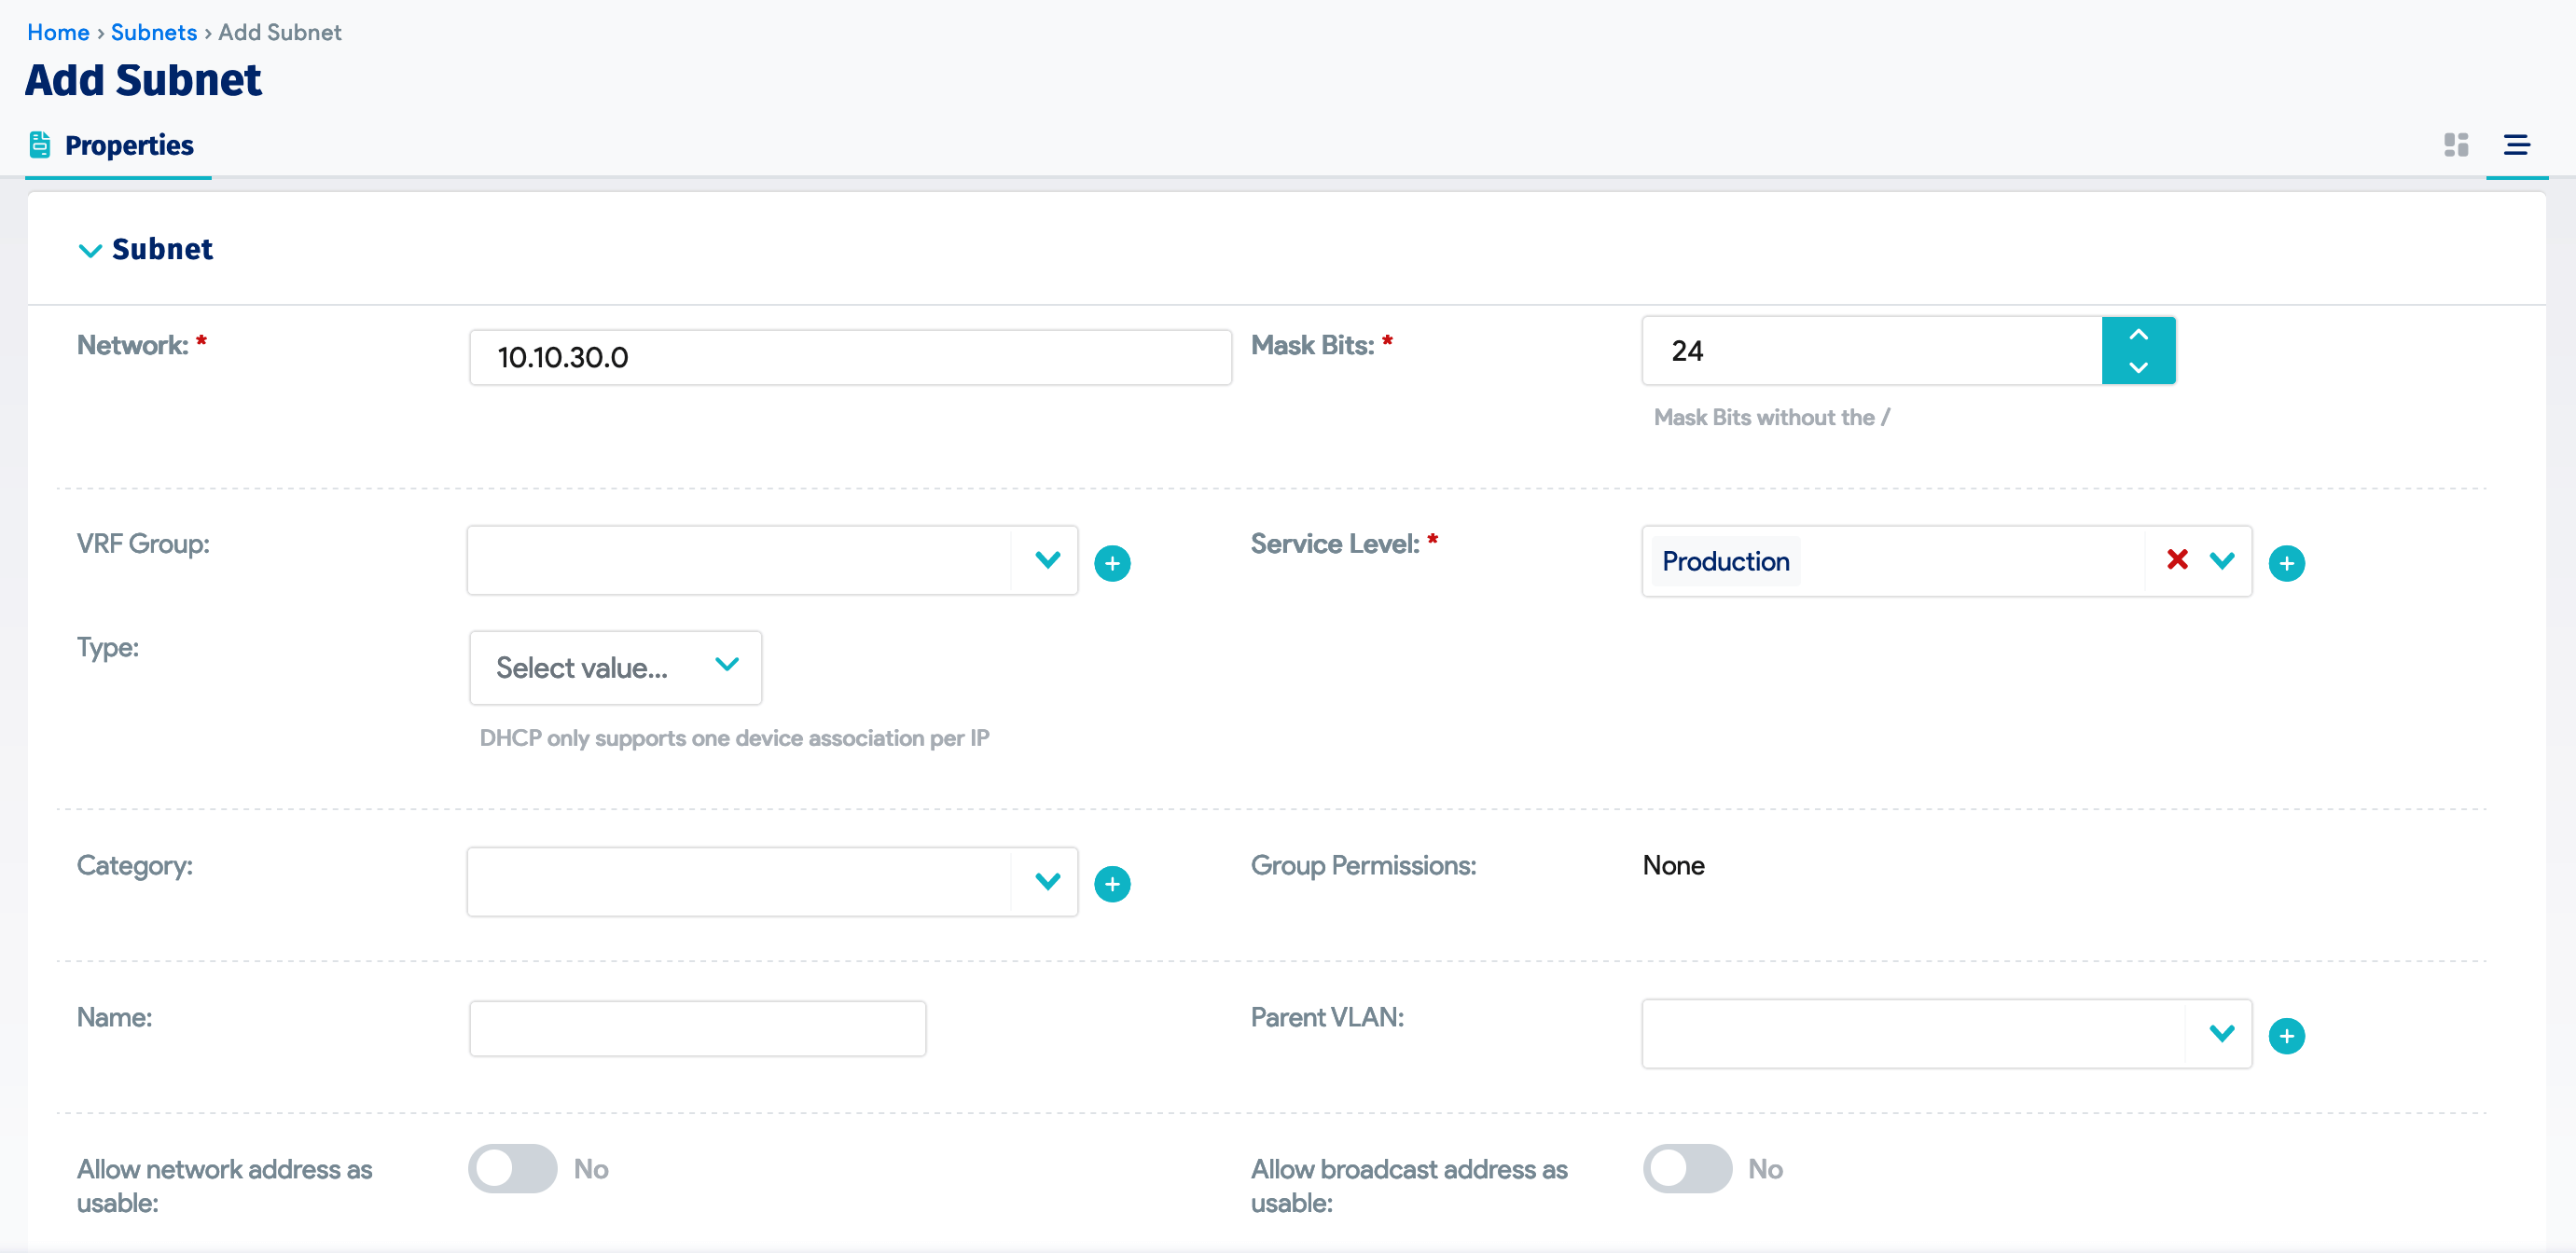Enable allow network address as usable
This screenshot has width=2576, height=1253.
click(x=512, y=1168)
